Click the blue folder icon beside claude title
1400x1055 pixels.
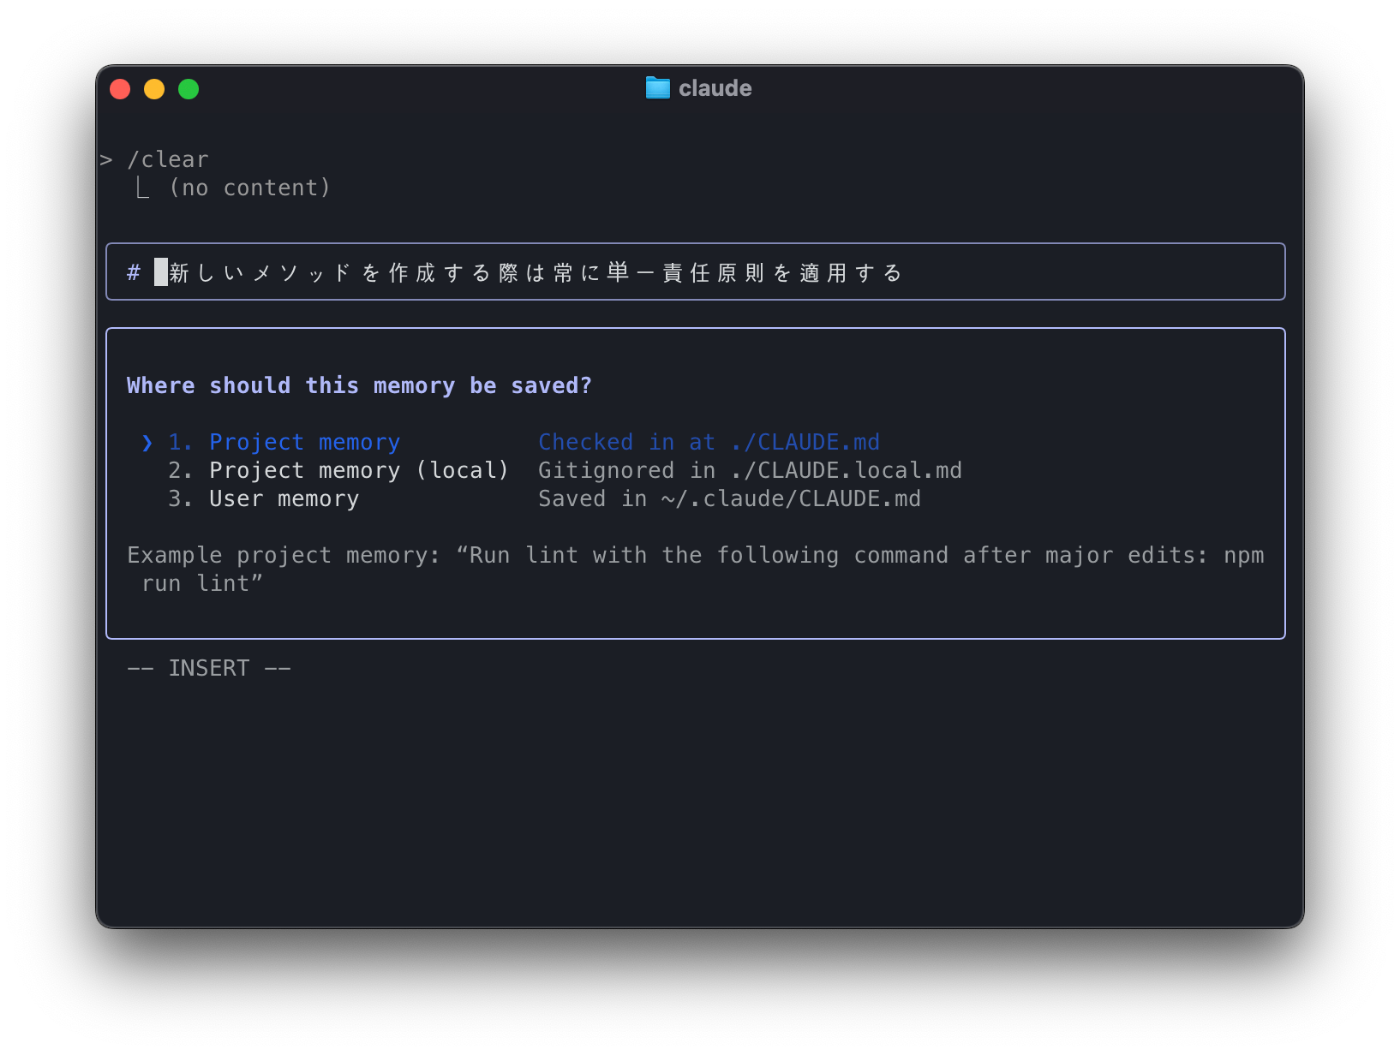coord(657,88)
